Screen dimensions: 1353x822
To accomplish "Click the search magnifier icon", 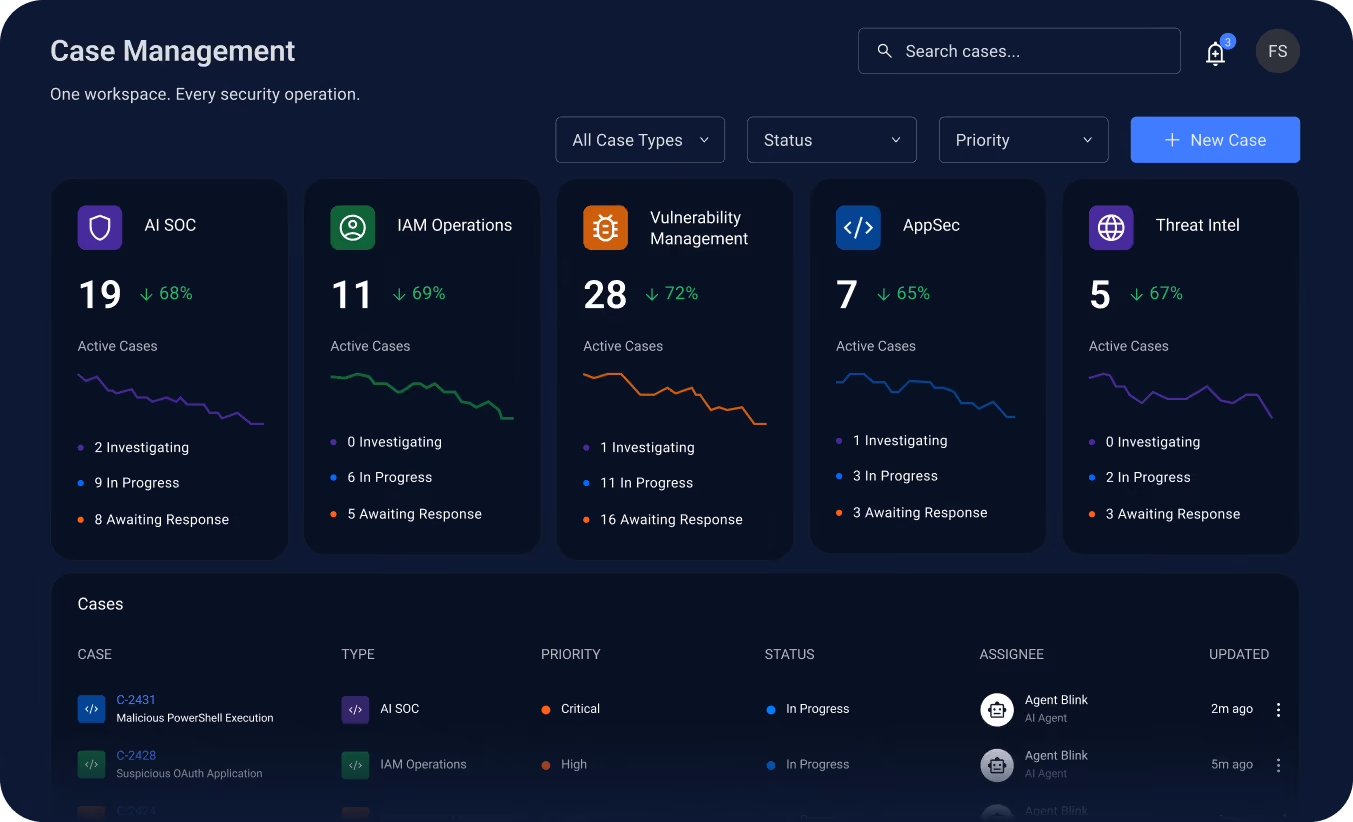I will pos(884,51).
